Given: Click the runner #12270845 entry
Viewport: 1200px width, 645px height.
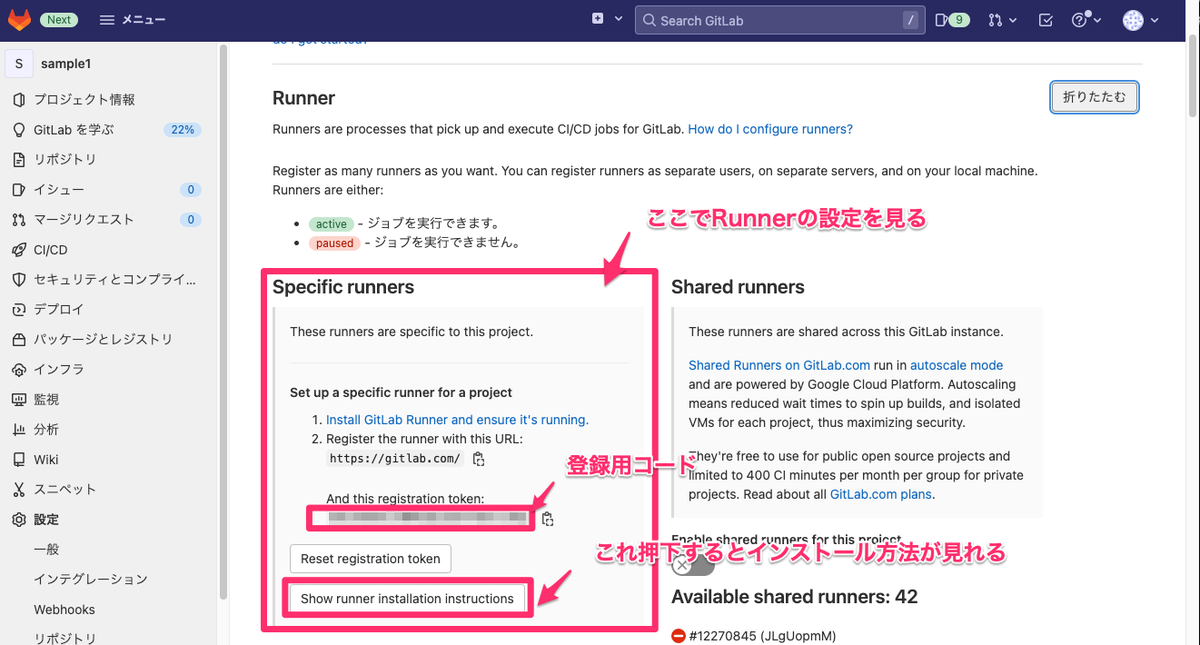Looking at the screenshot, I should pyautogui.click(x=753, y=636).
